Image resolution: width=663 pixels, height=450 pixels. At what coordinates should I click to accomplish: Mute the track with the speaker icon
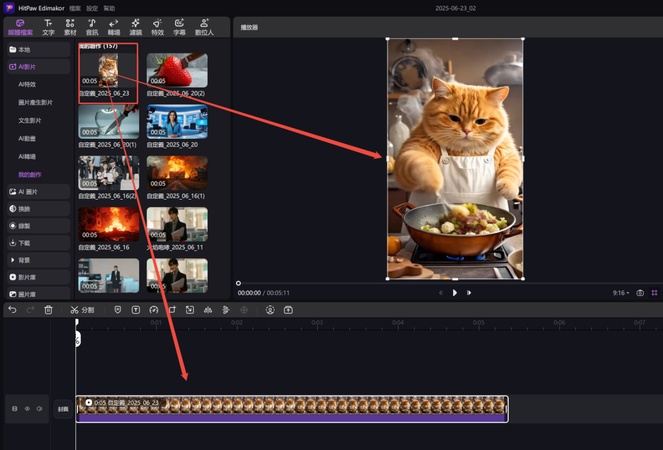[40, 409]
